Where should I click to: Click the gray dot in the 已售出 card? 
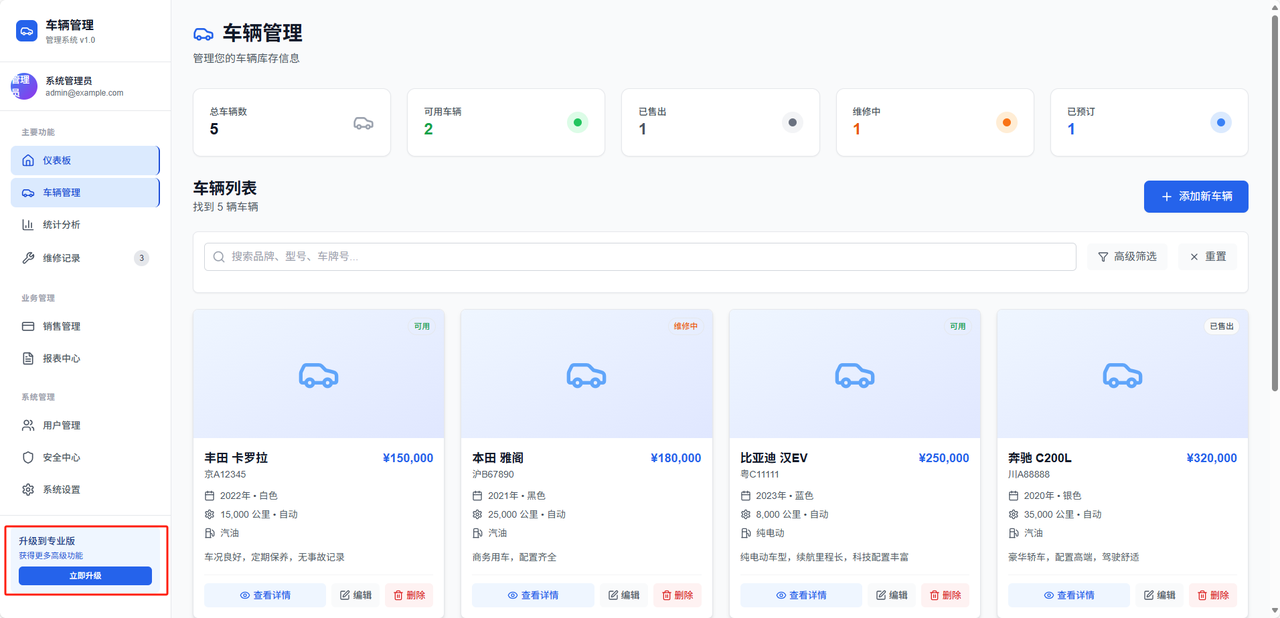792,123
